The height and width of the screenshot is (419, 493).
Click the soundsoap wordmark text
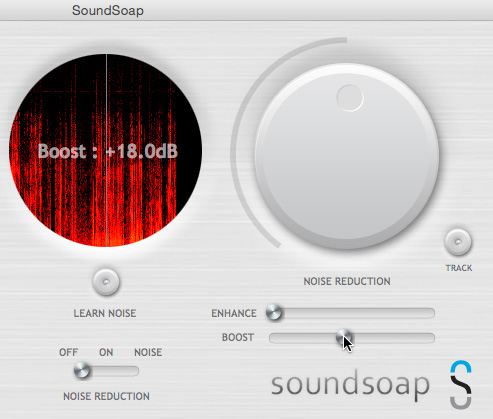coord(350,385)
